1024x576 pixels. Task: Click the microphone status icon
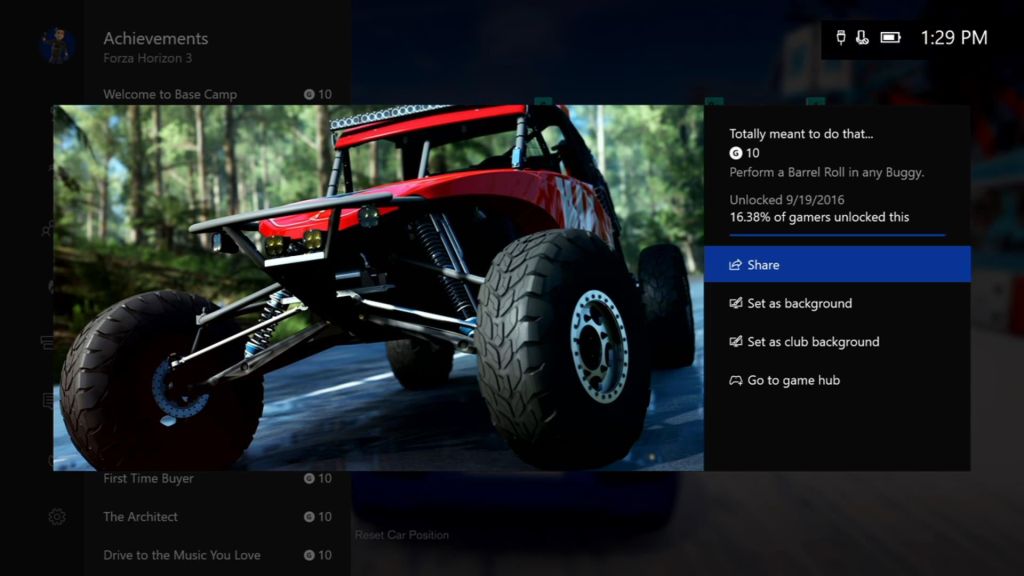862,38
